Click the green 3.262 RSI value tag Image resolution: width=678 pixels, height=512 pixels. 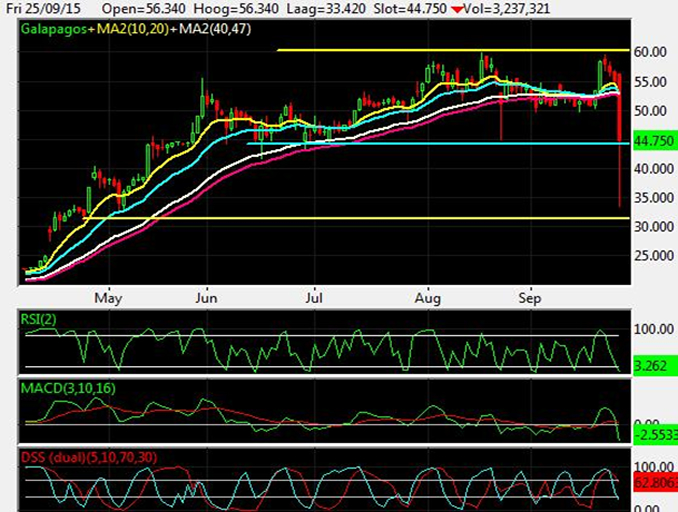pyautogui.click(x=651, y=366)
